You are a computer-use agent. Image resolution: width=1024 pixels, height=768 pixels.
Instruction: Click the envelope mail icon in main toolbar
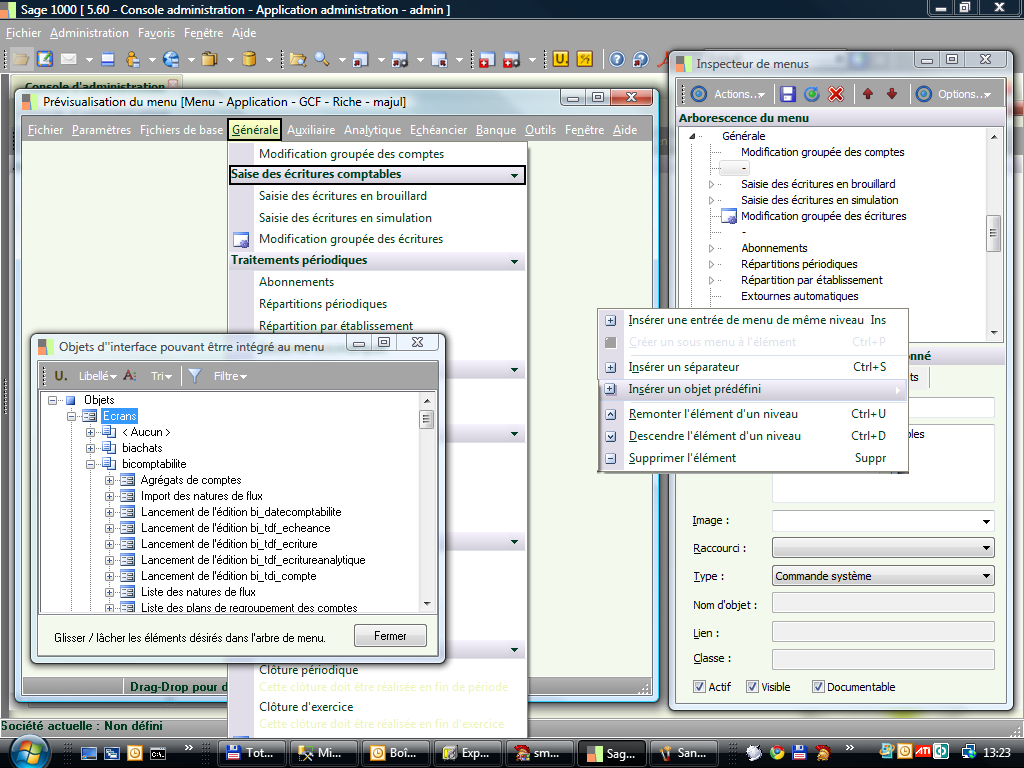69,59
